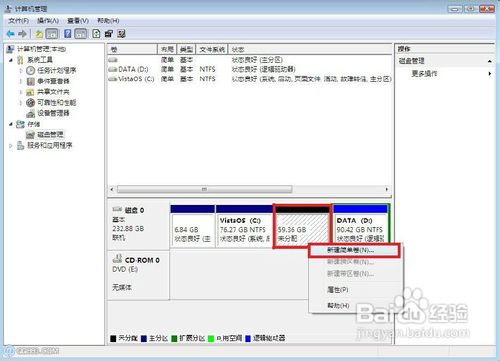The width and height of the screenshot is (500, 361).
Task: Select the DATA (D:) row in the volume list
Action: click(250, 69)
